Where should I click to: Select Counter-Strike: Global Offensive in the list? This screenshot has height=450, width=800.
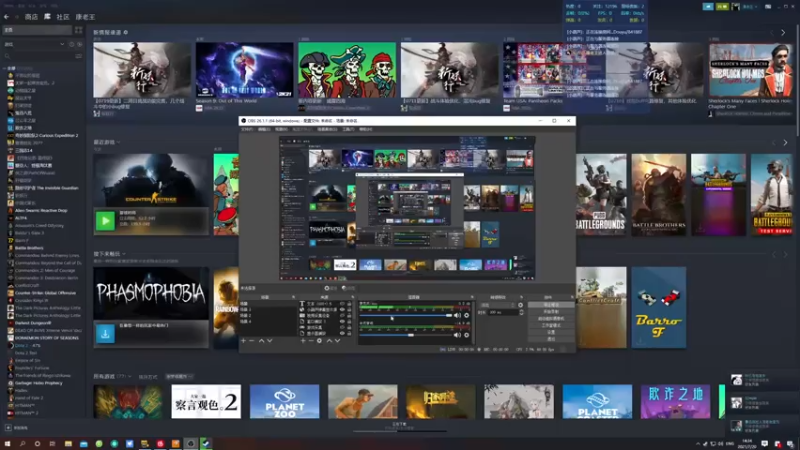pos(45,293)
